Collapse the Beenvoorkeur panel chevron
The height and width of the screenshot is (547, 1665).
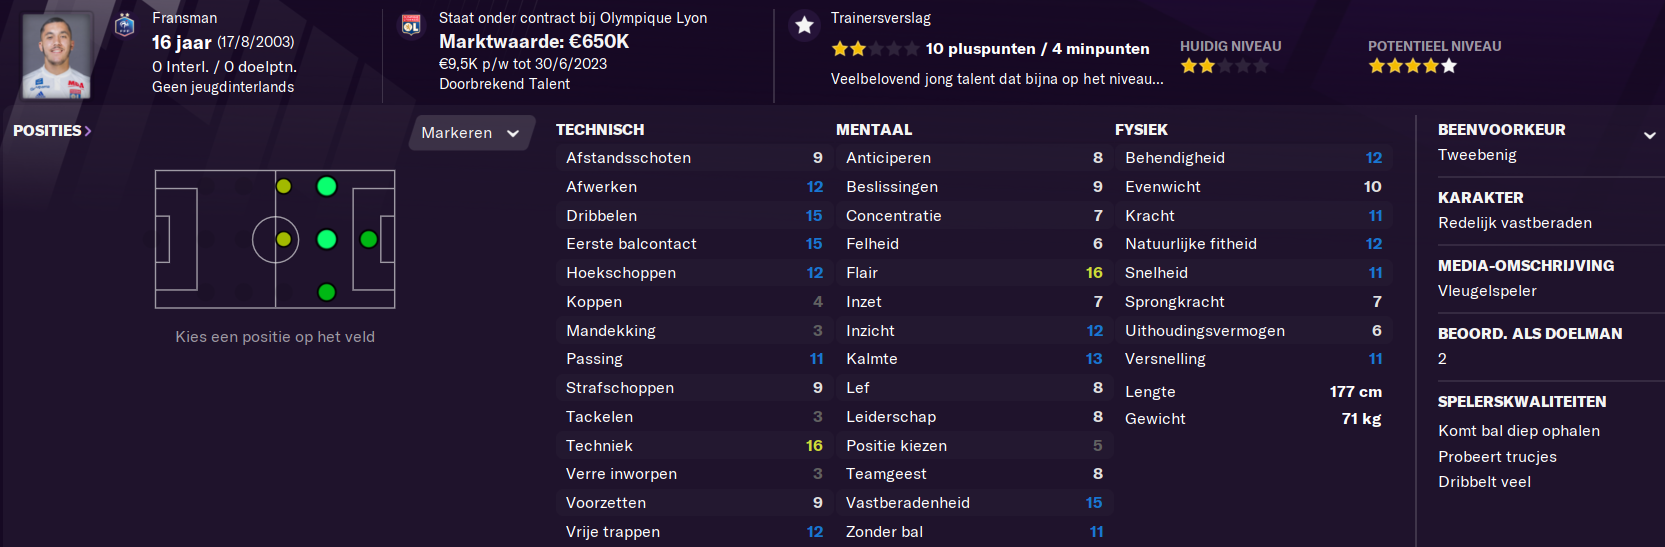click(x=1649, y=135)
